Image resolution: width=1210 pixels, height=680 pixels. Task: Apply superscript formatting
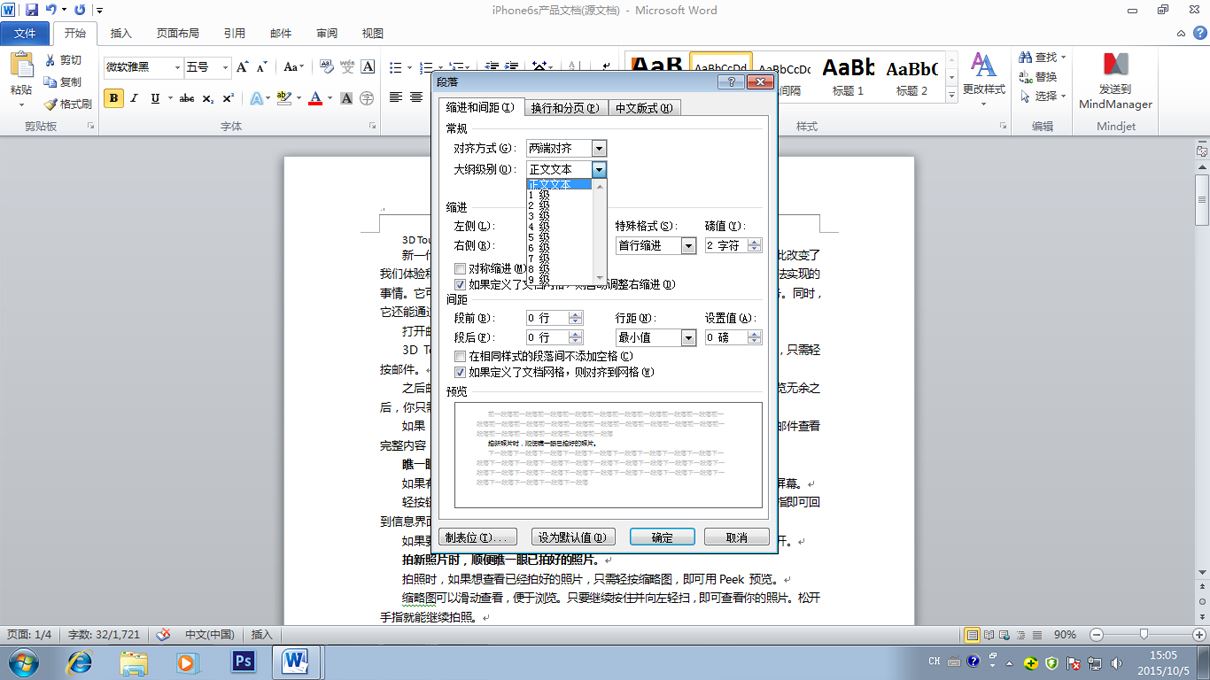pos(228,98)
